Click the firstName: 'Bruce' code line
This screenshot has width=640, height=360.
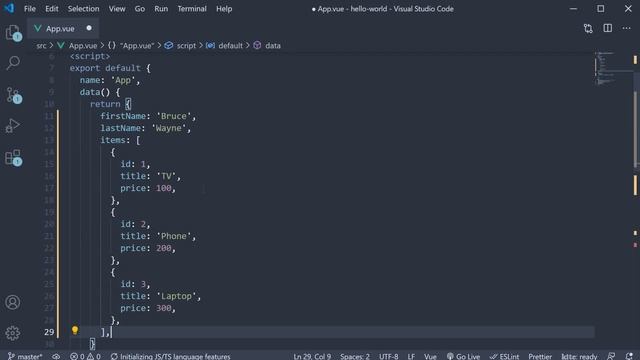[x=149, y=116]
